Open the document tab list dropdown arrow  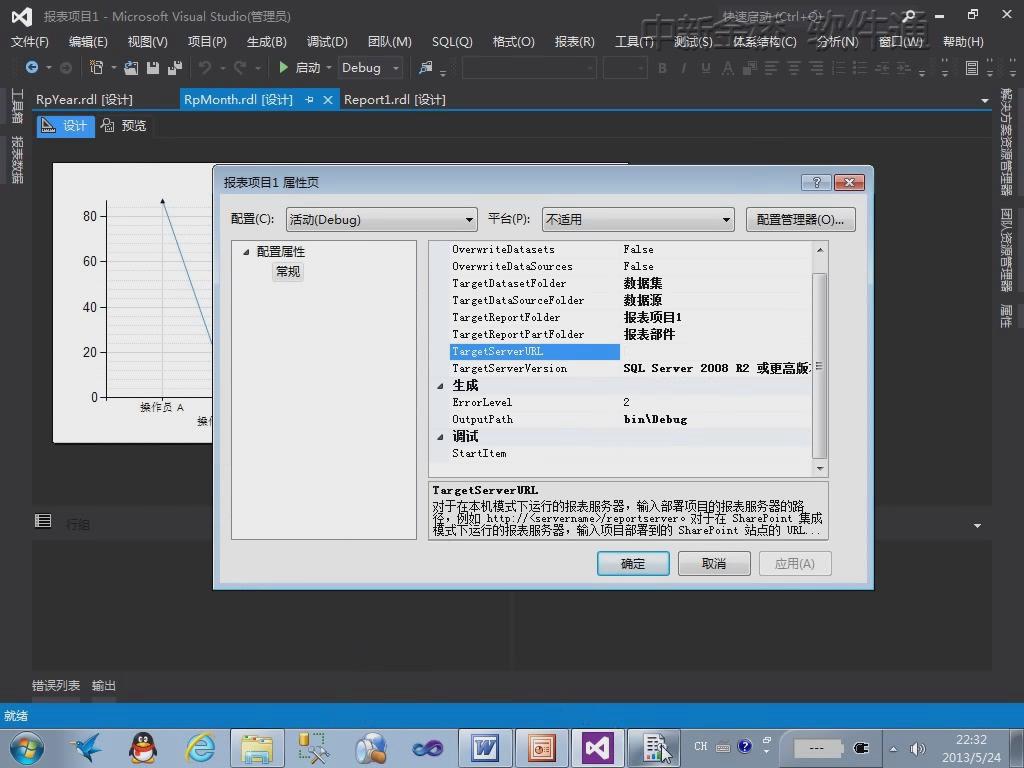pyautogui.click(x=985, y=101)
